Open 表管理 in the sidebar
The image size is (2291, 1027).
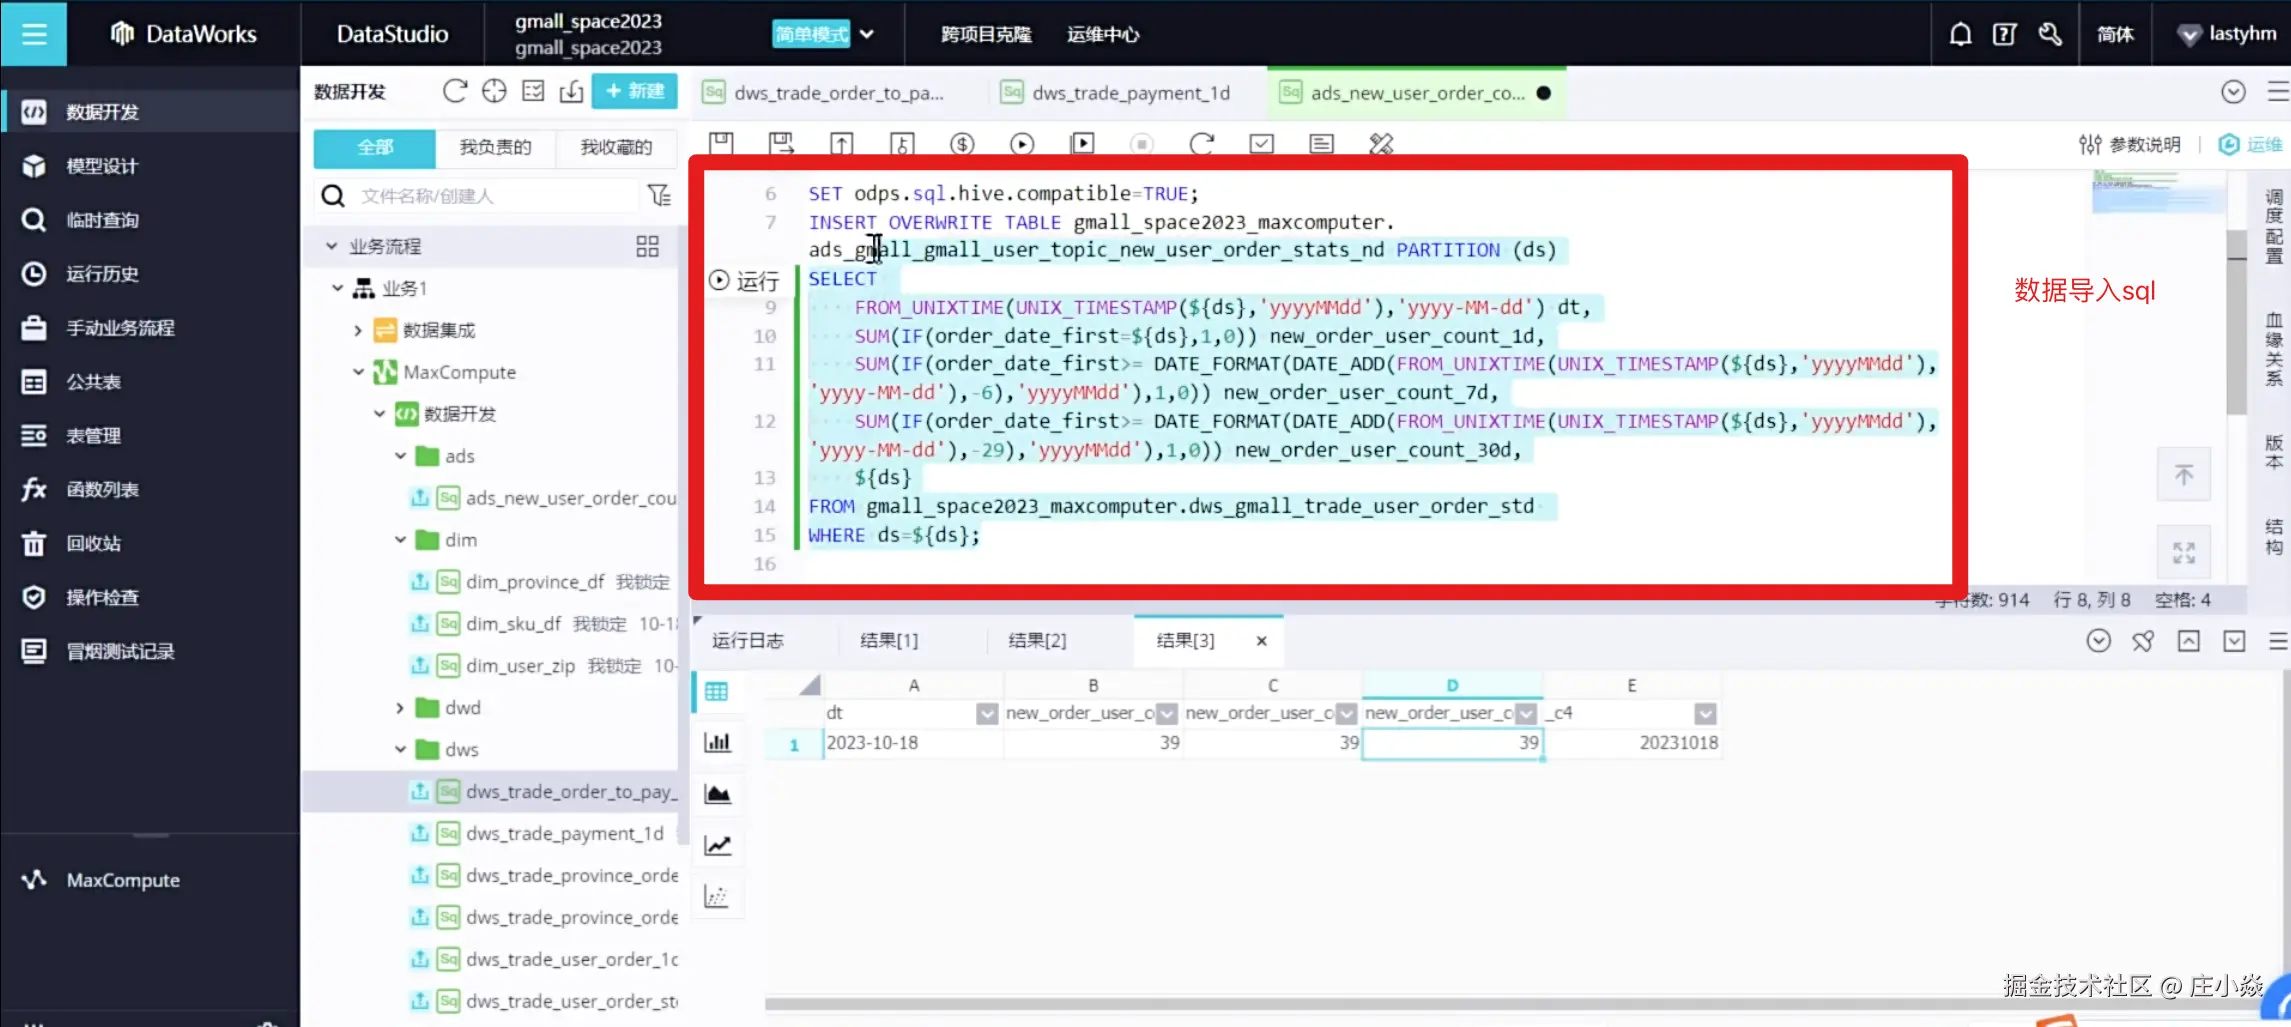(x=93, y=436)
